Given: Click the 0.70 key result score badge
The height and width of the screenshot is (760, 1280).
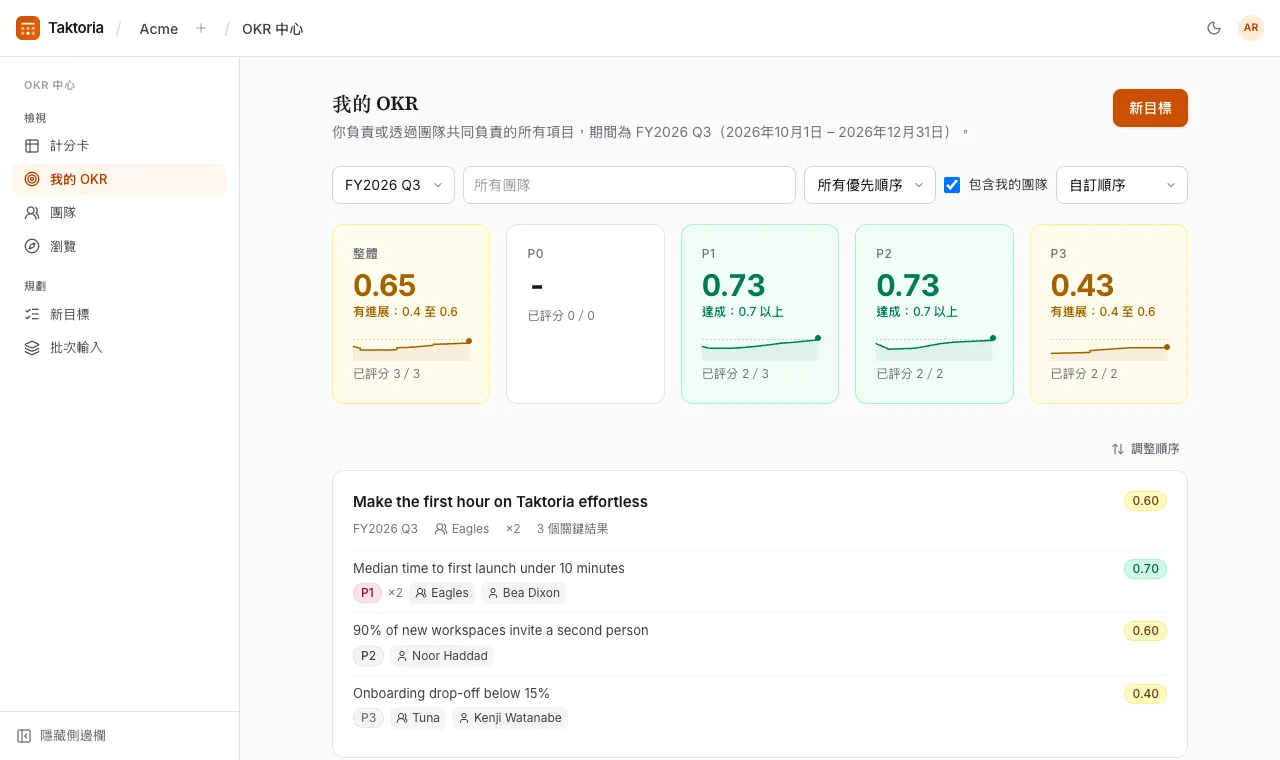Looking at the screenshot, I should (1145, 569).
